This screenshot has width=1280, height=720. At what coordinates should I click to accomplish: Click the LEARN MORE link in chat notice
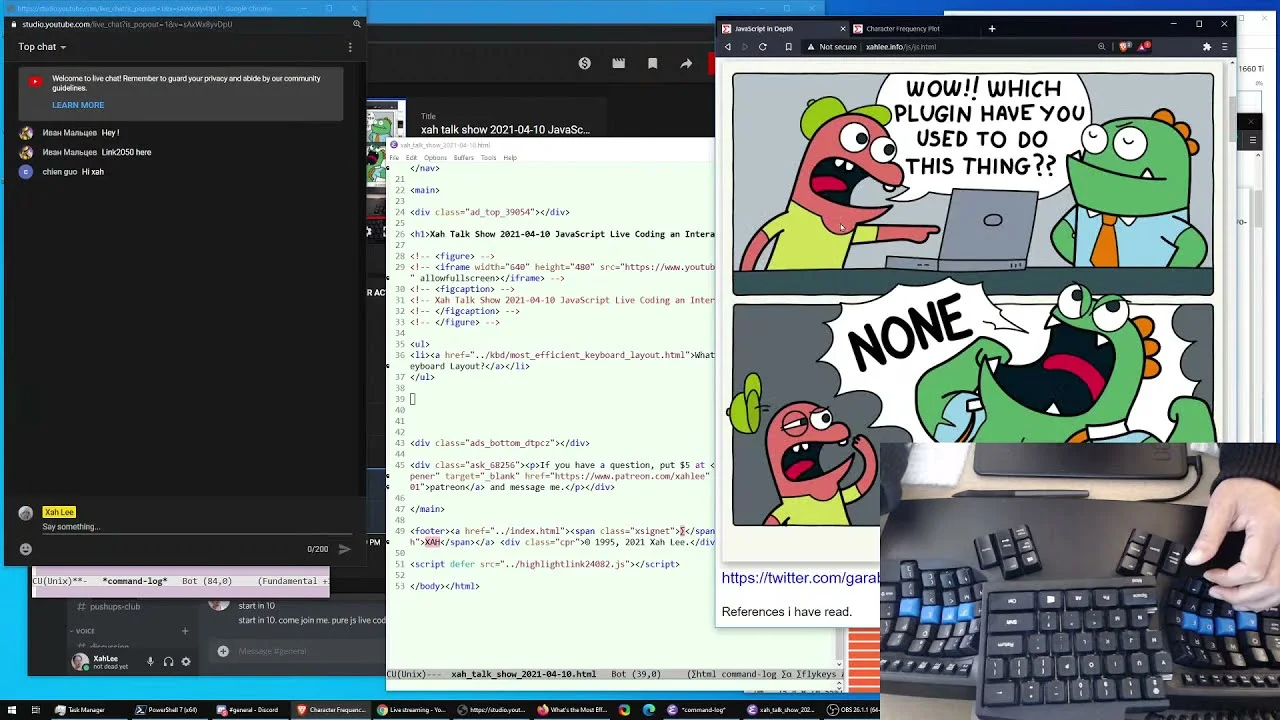(x=78, y=105)
